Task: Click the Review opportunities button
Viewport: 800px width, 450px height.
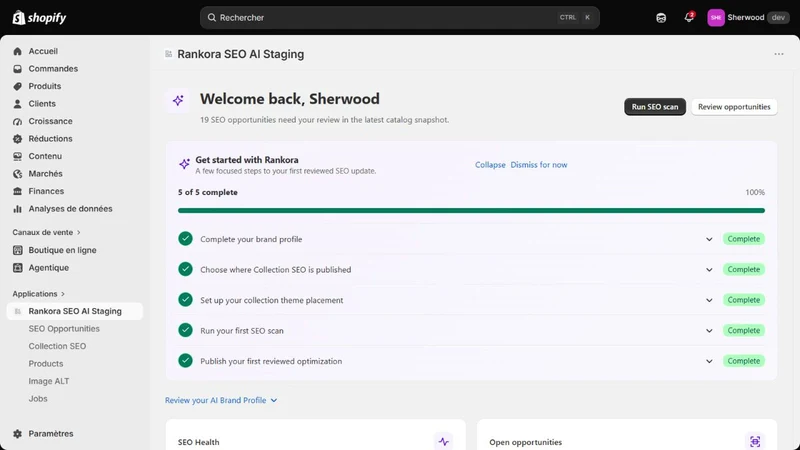Action: point(734,107)
